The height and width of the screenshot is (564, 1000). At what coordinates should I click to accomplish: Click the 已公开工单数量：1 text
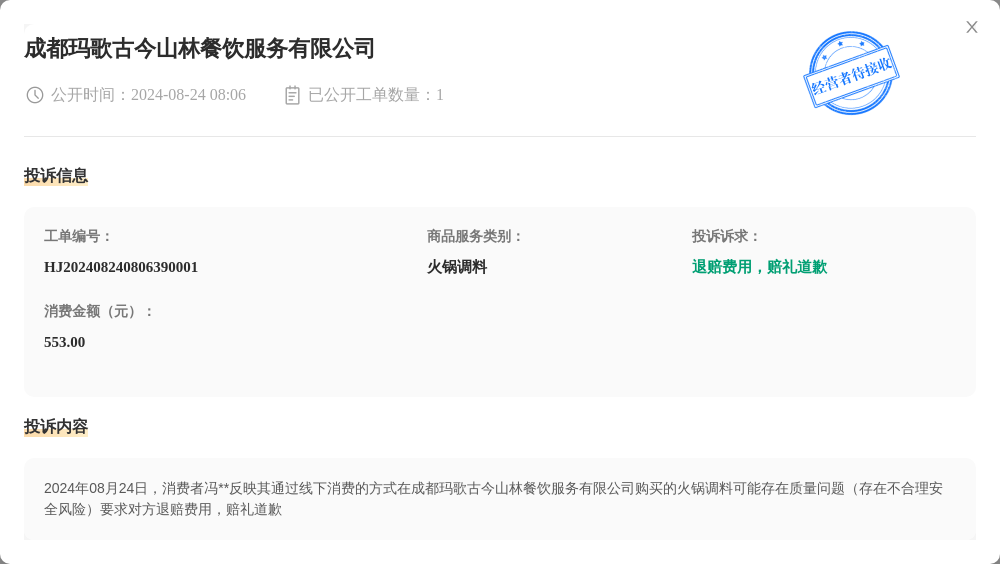[x=376, y=95]
